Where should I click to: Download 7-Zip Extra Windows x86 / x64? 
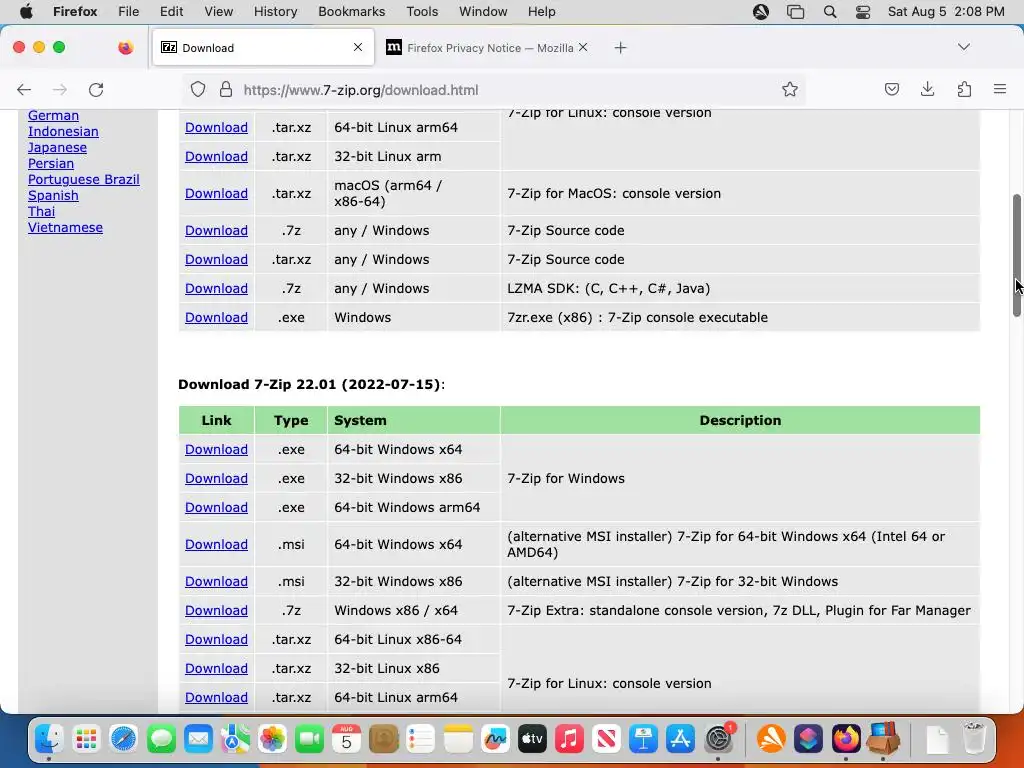tap(216, 611)
